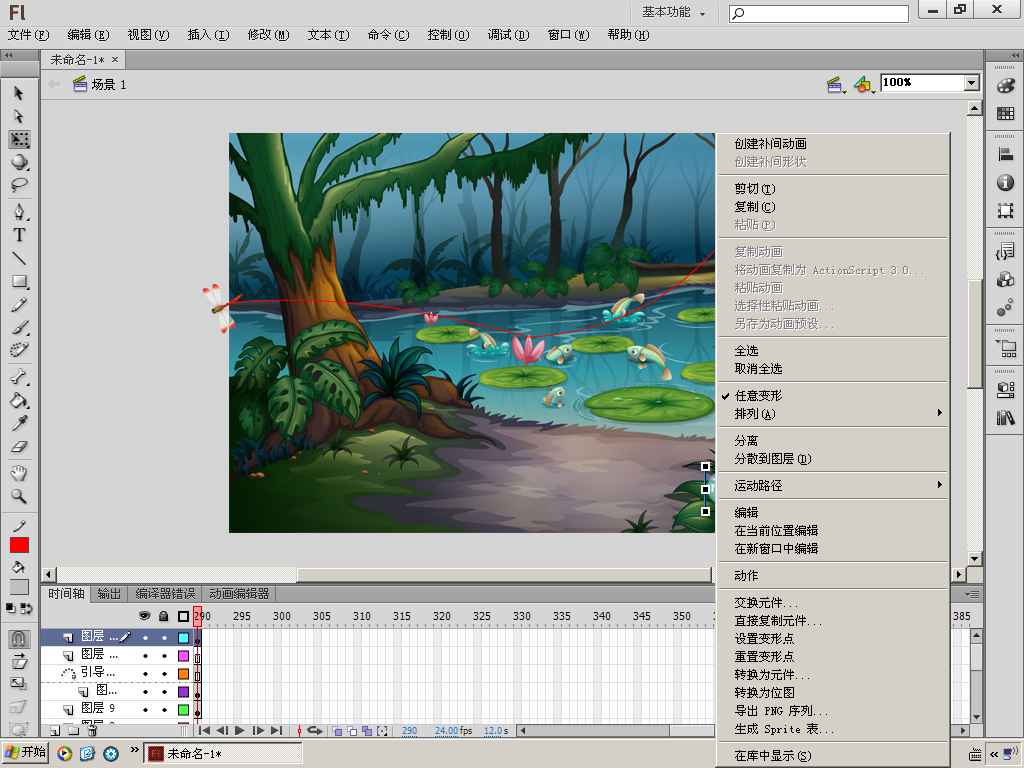Select the Line tool
The width and height of the screenshot is (1024, 768).
tap(19, 258)
